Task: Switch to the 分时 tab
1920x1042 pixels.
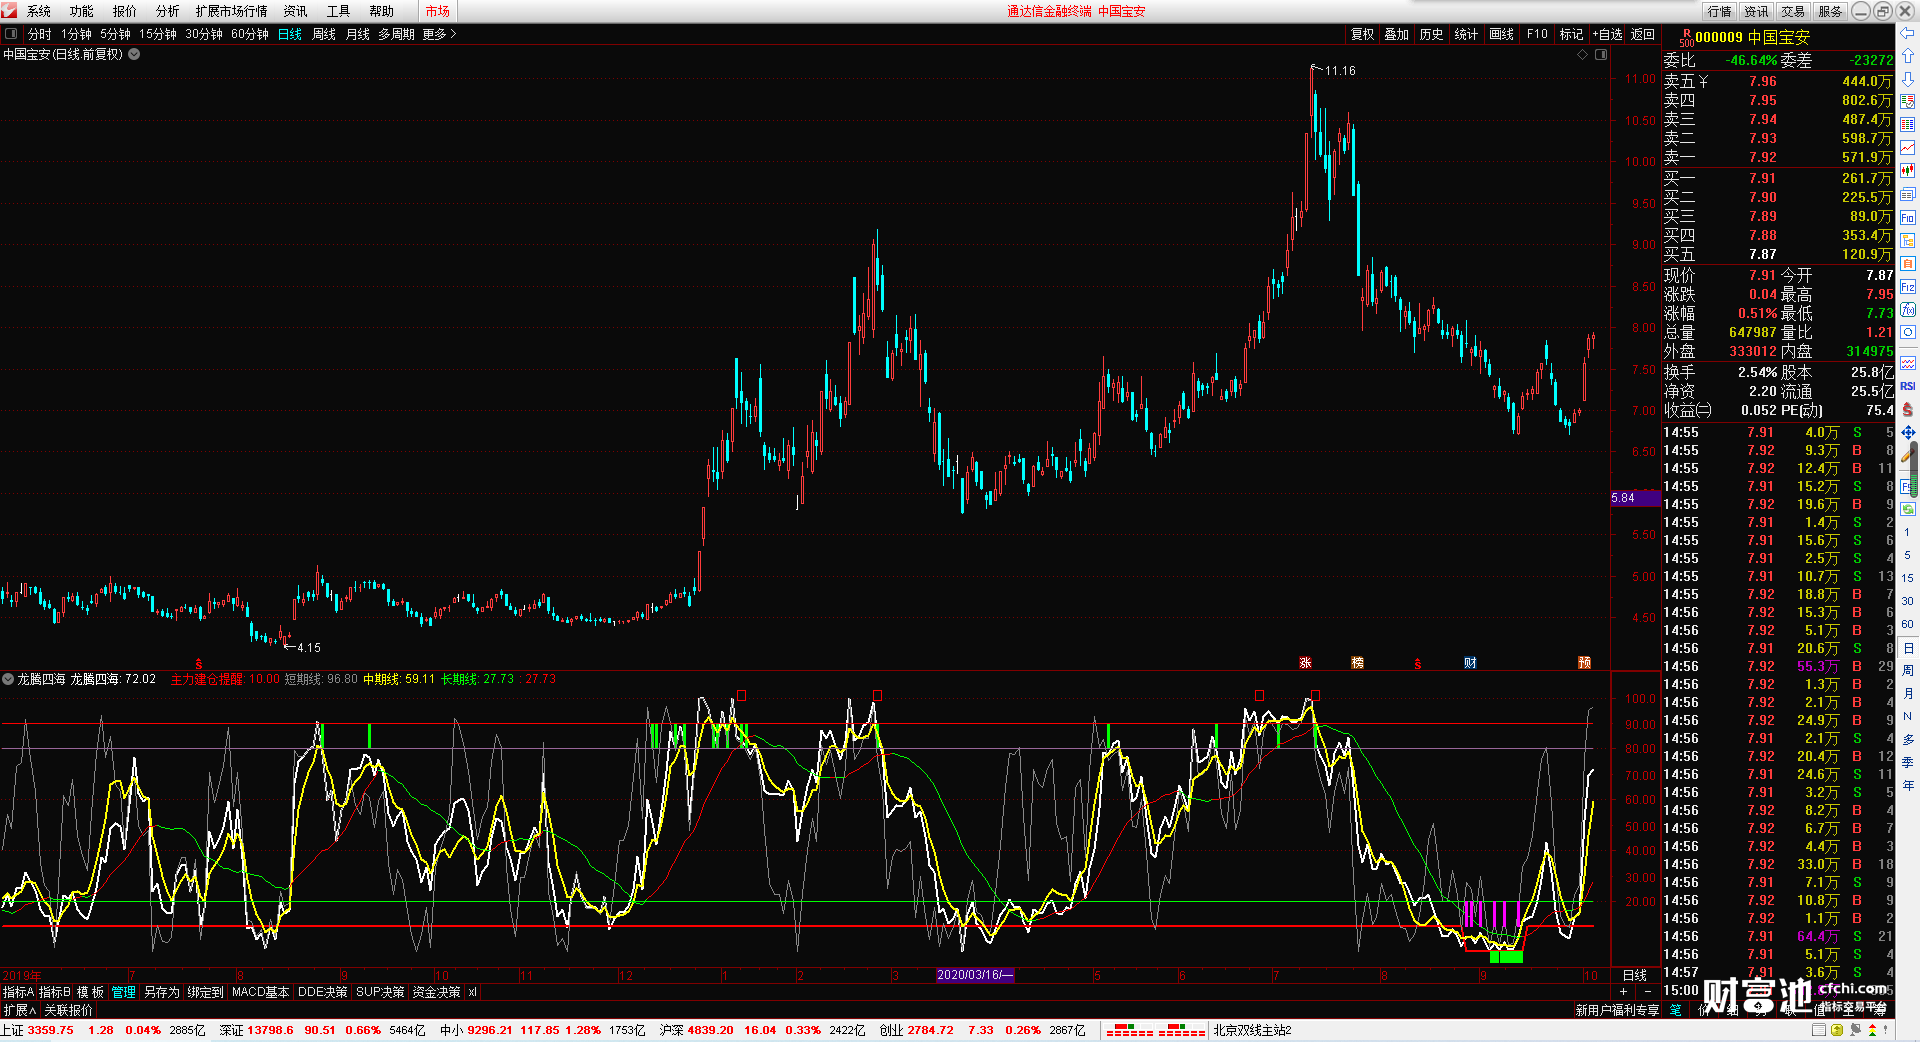Action: coord(39,34)
